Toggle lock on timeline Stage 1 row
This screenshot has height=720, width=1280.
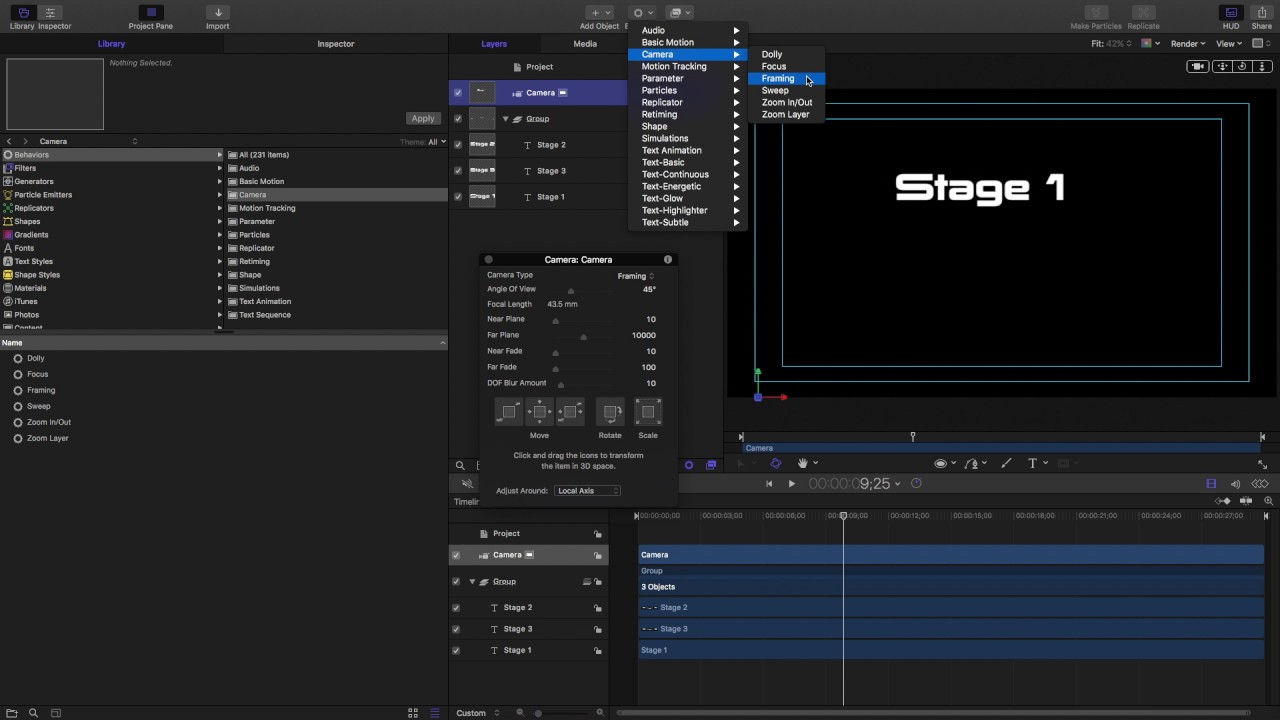coord(598,651)
